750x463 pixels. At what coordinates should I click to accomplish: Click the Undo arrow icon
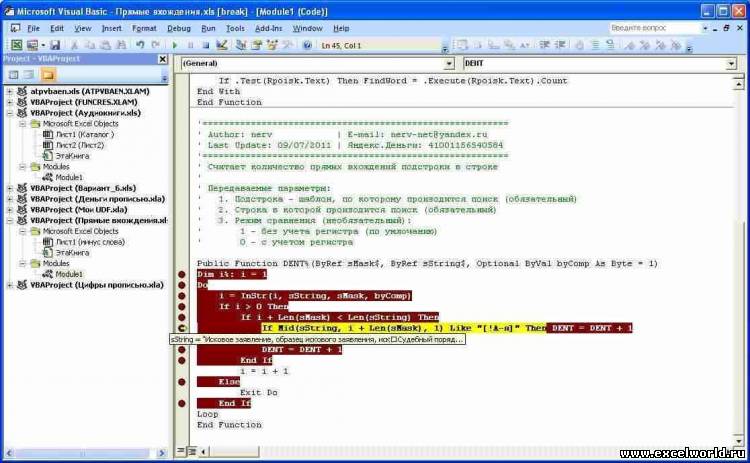click(140, 45)
